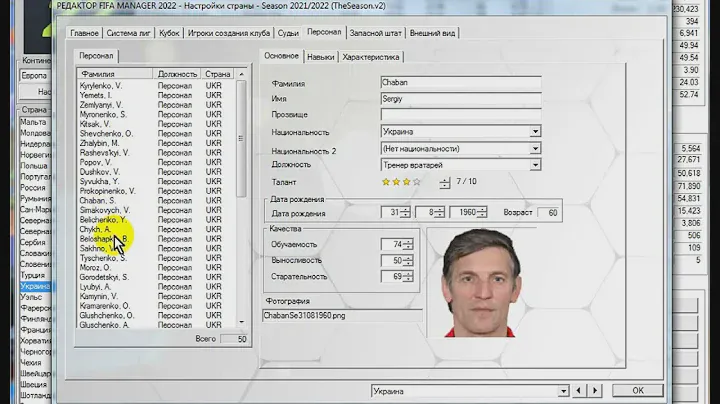Screen dimensions: 720x404
Task: Click the birth year spinner
Action: click(x=482, y=212)
